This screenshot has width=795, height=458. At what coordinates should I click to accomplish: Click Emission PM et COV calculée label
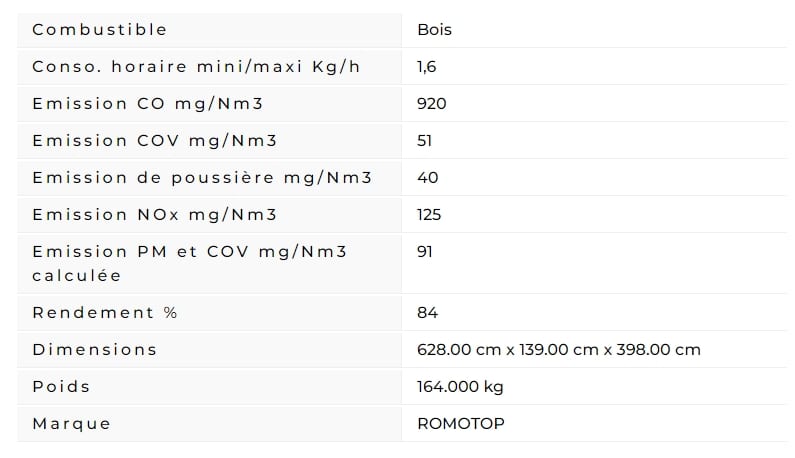click(x=190, y=263)
